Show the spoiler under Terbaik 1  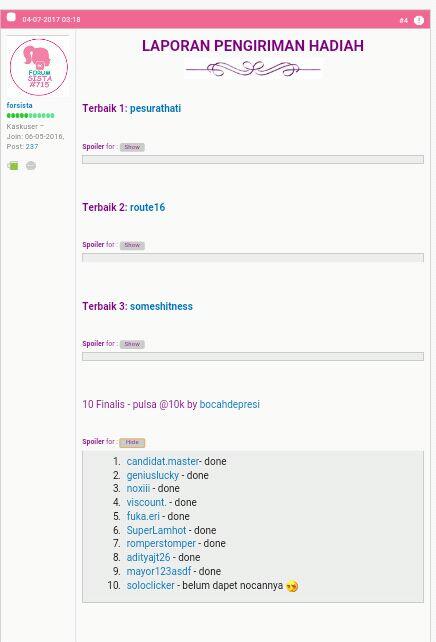132,147
